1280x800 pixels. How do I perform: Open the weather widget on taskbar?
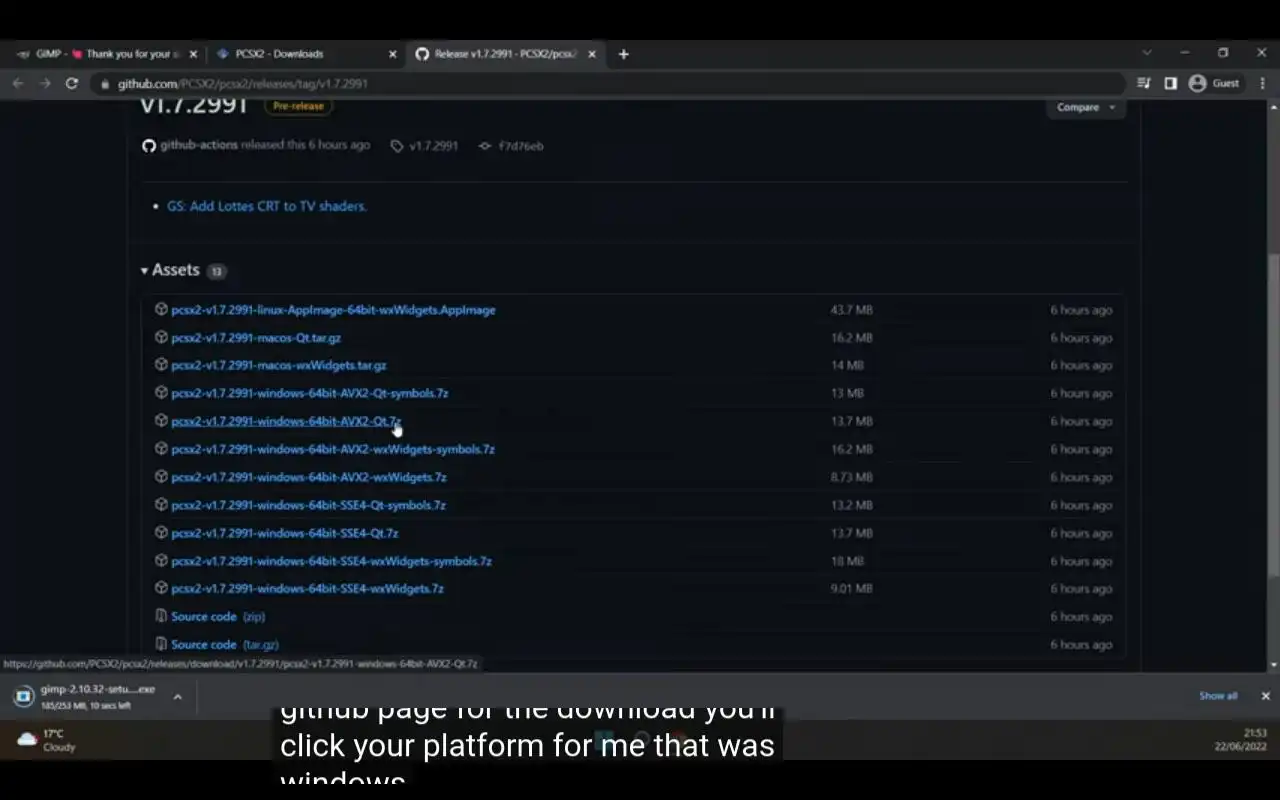(x=46, y=740)
